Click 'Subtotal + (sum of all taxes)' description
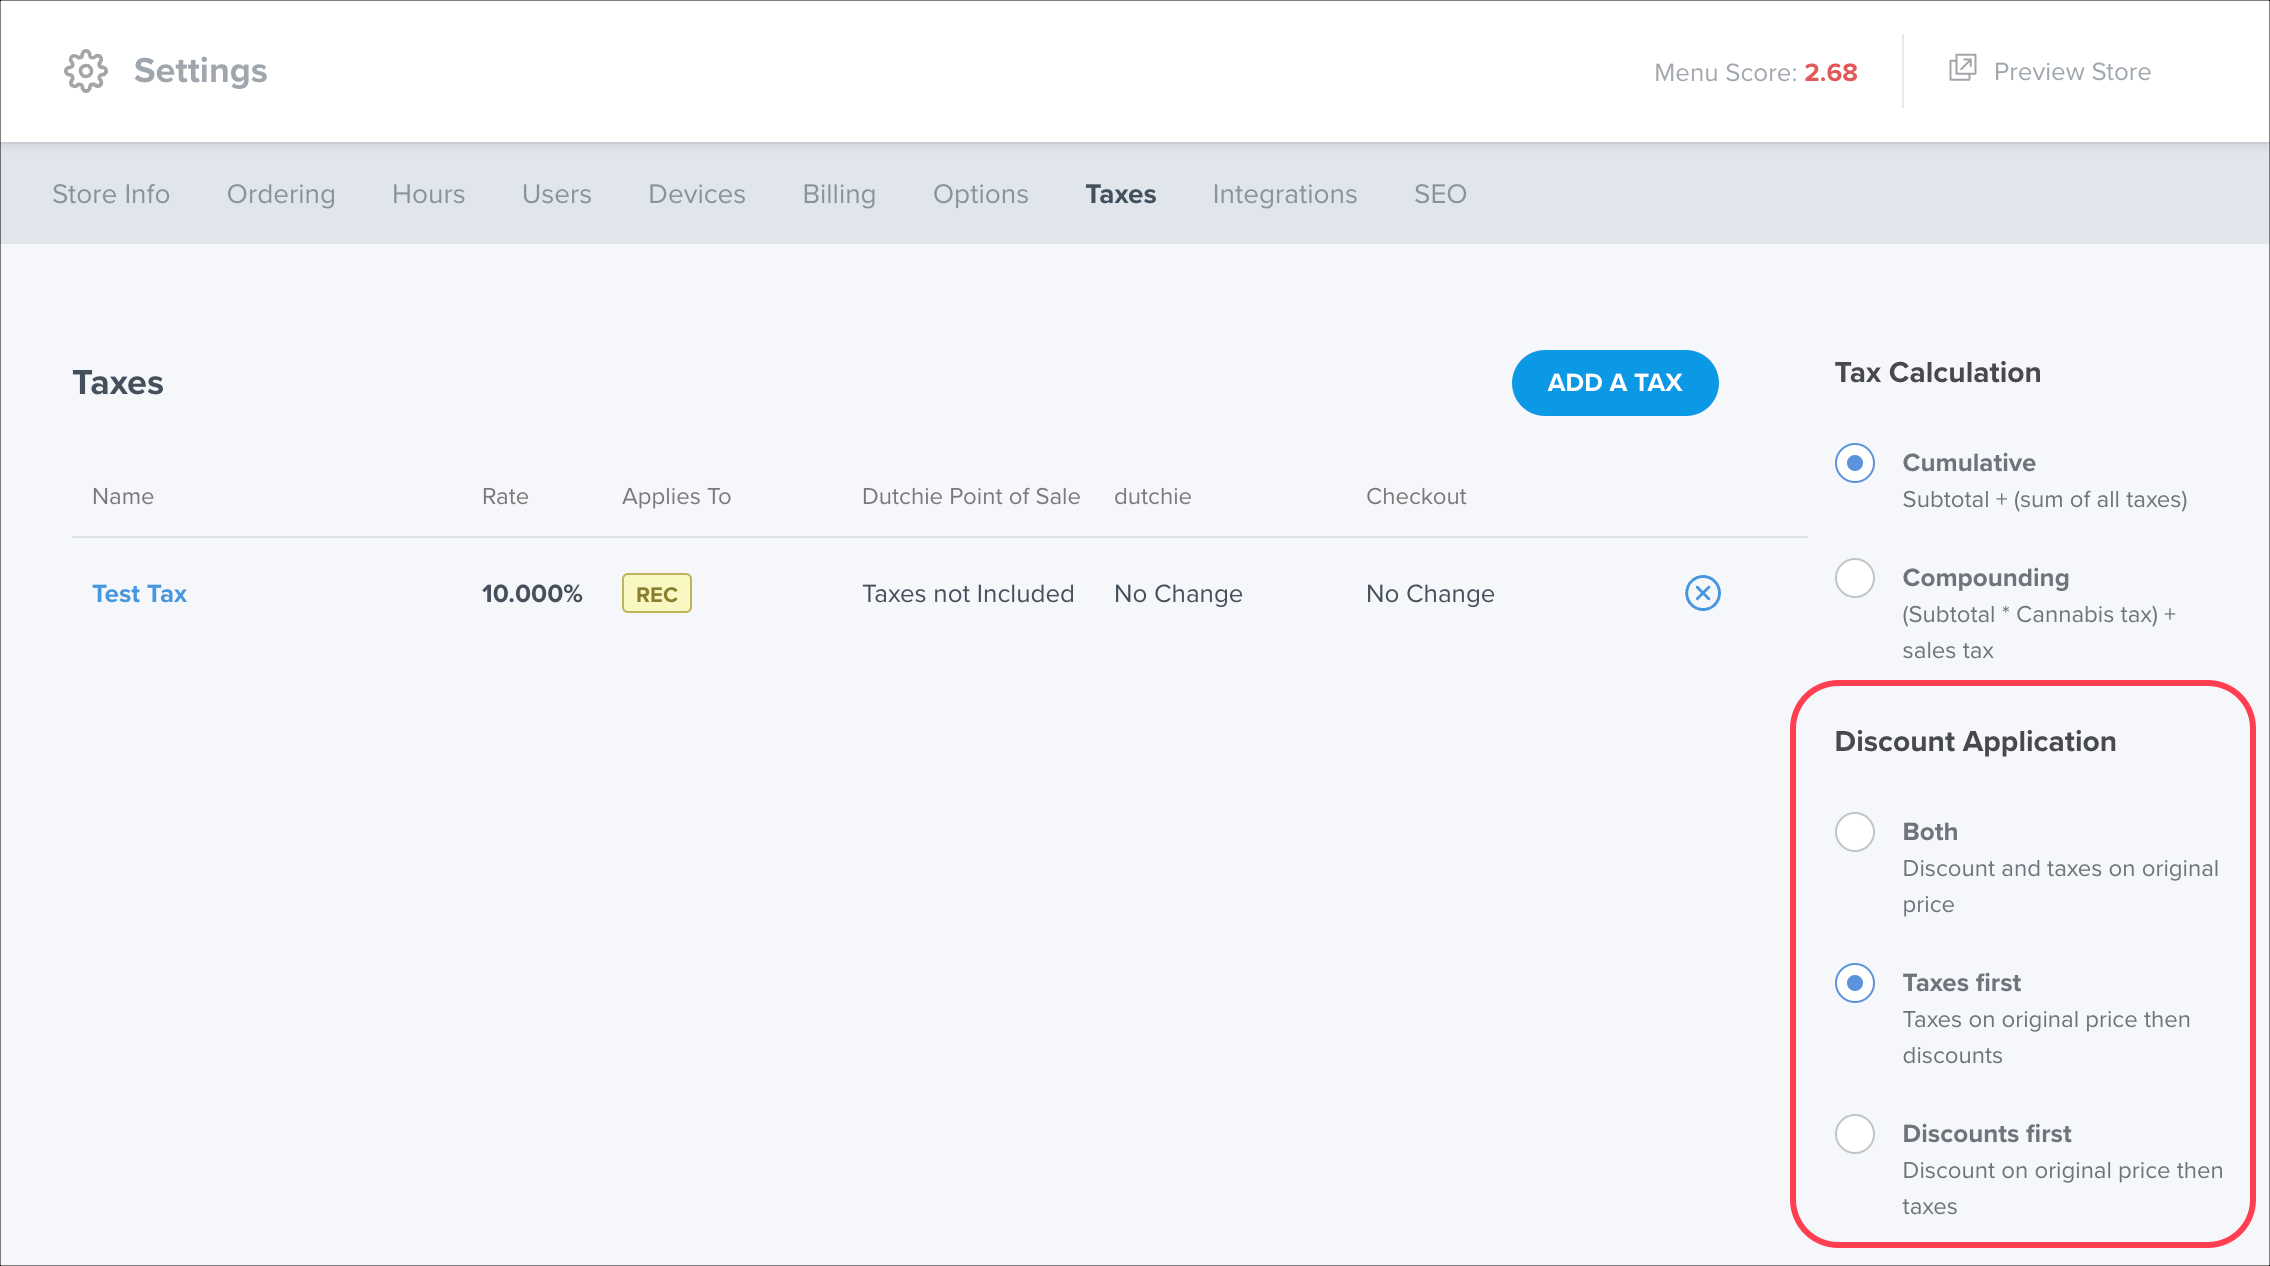2270x1266 pixels. click(2045, 500)
